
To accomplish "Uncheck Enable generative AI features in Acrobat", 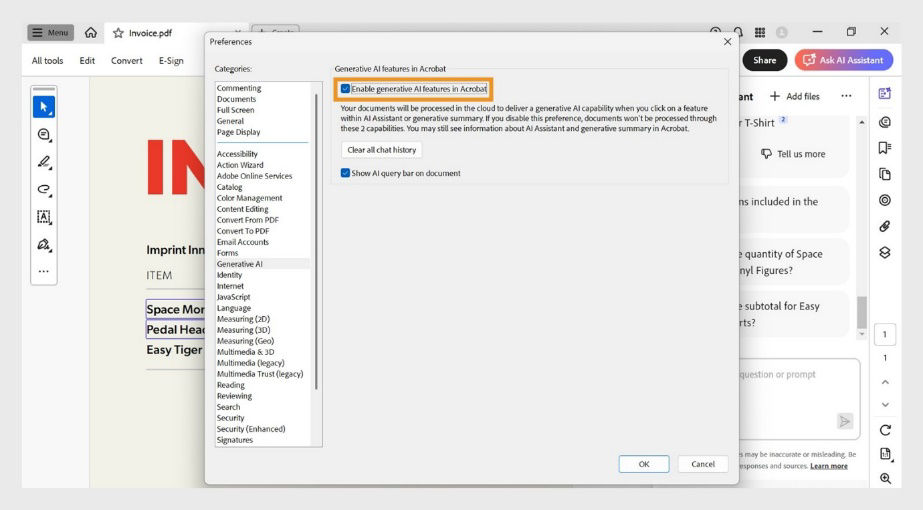I will [x=346, y=89].
